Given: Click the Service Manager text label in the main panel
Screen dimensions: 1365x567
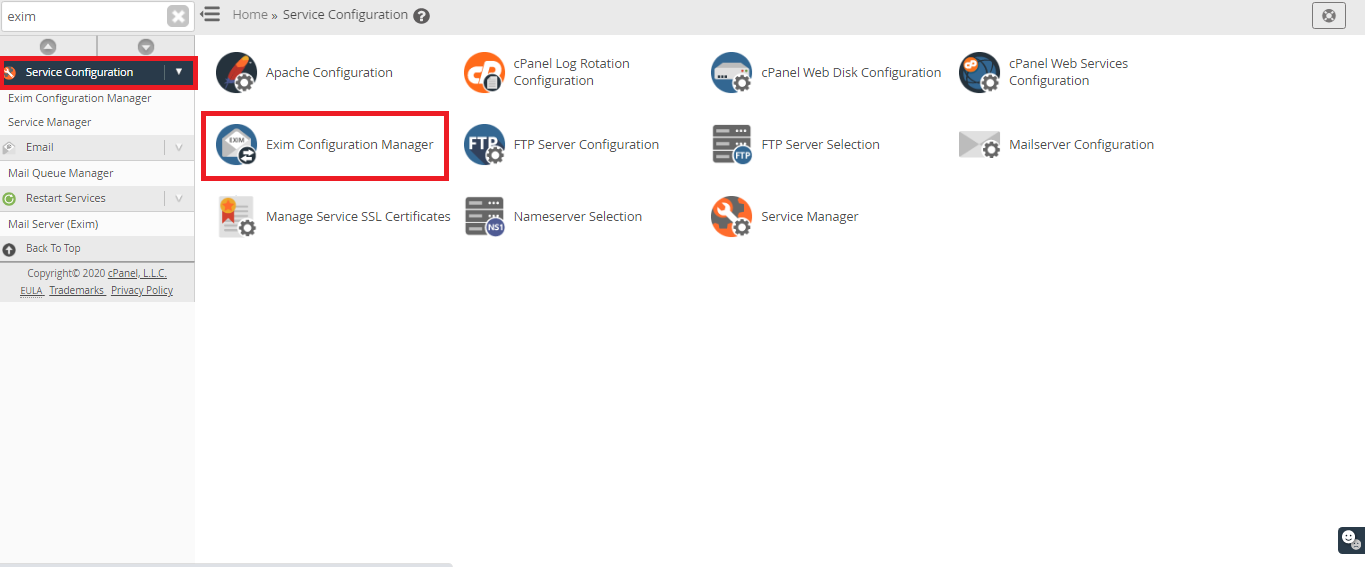Looking at the screenshot, I should point(810,217).
